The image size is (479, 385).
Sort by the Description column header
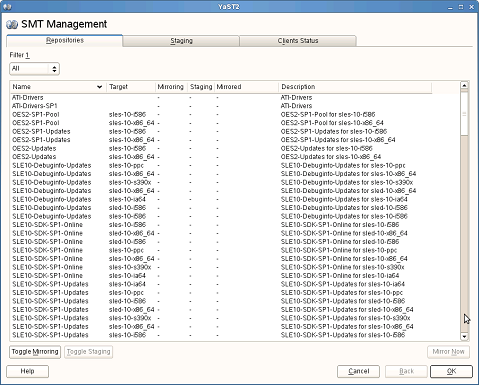pyautogui.click(x=355, y=87)
